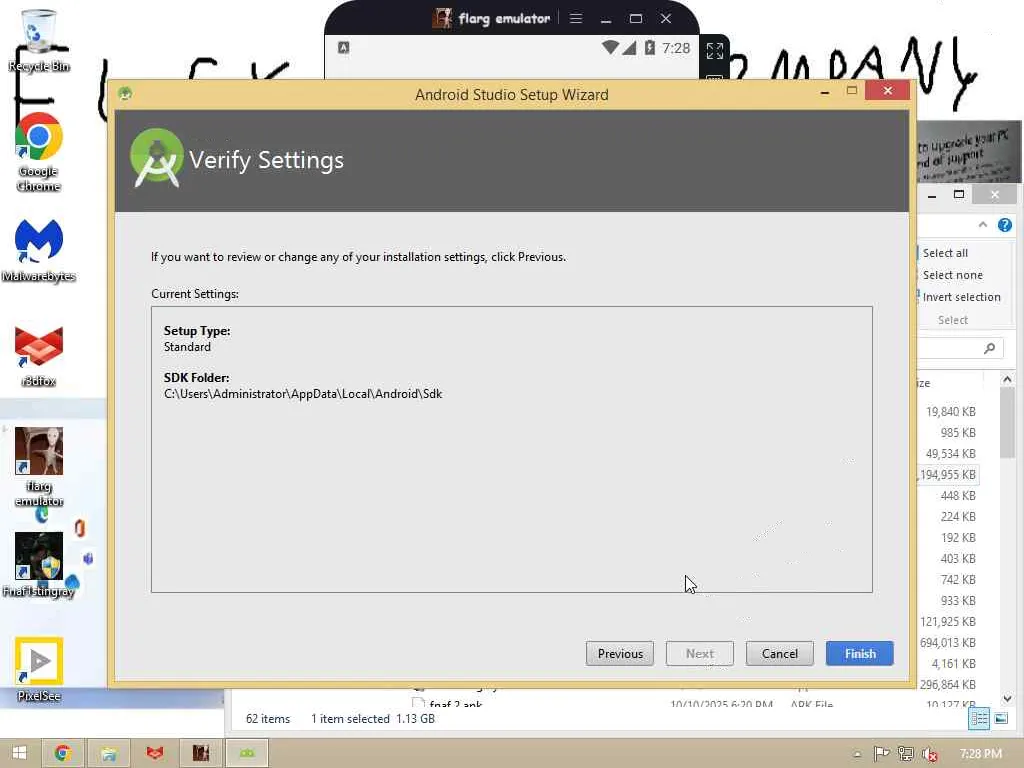Screen dimensions: 1024x768
Task: Open the r3dfox desktop shortcut
Action: click(x=39, y=356)
